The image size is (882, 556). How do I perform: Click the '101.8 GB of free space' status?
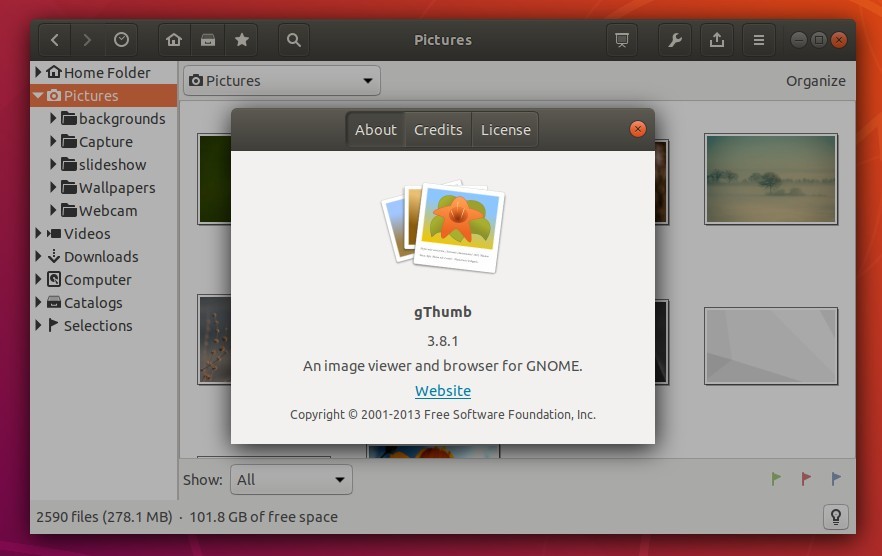[x=263, y=517]
